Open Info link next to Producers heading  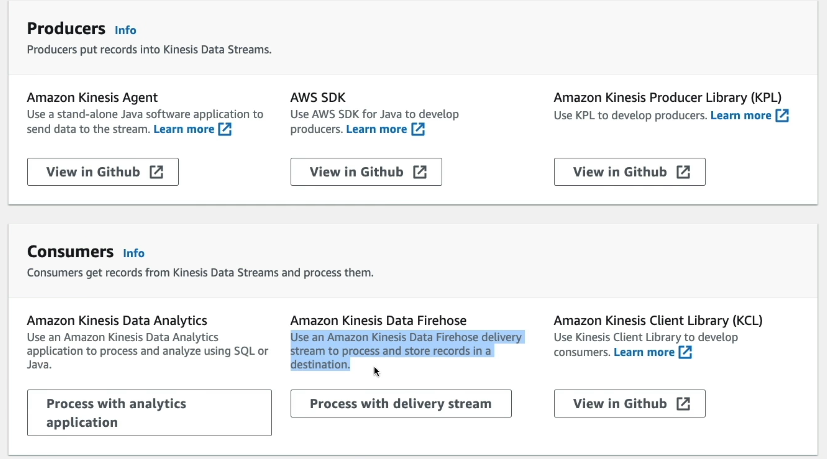tap(126, 30)
